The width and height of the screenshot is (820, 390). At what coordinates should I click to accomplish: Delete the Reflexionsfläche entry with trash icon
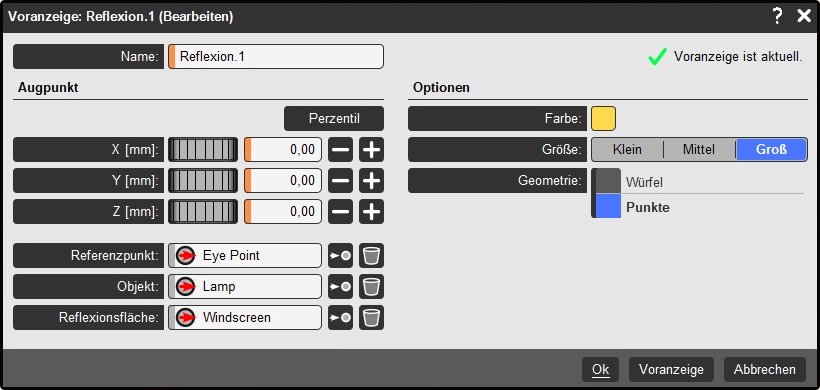371,317
